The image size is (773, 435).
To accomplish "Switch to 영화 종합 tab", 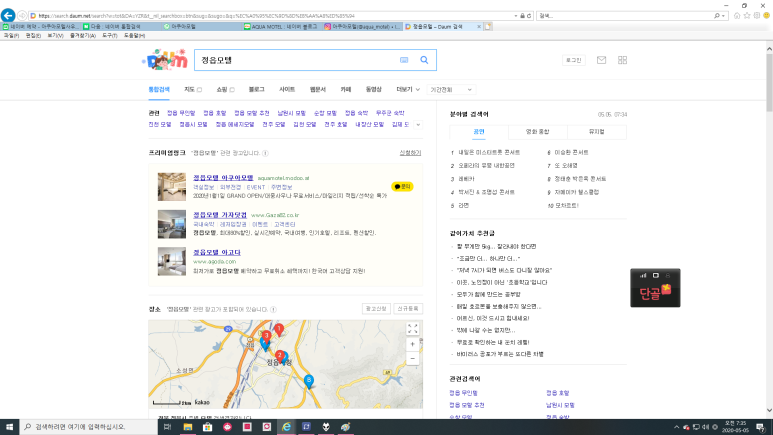I will tap(537, 132).
